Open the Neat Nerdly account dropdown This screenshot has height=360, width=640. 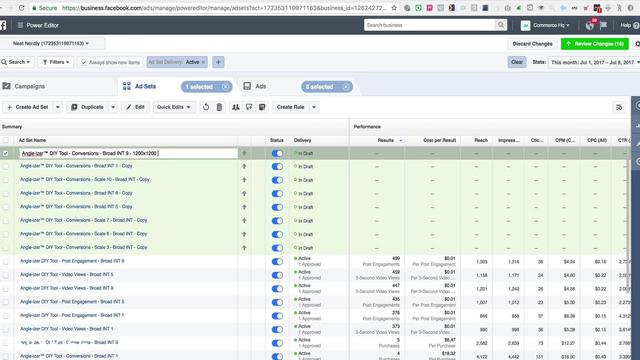coord(51,43)
